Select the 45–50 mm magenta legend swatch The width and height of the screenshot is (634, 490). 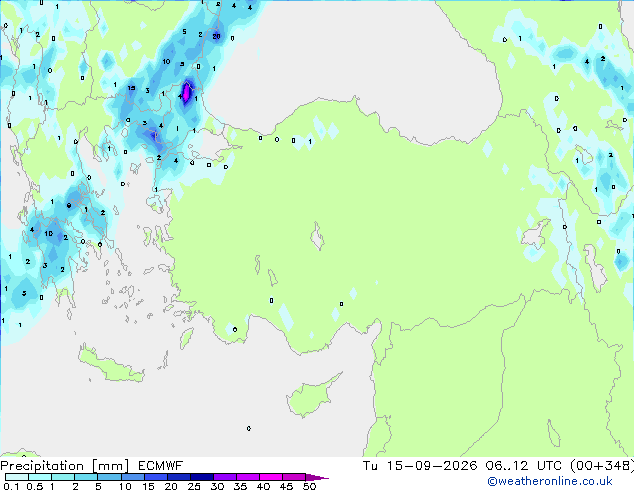294,477
